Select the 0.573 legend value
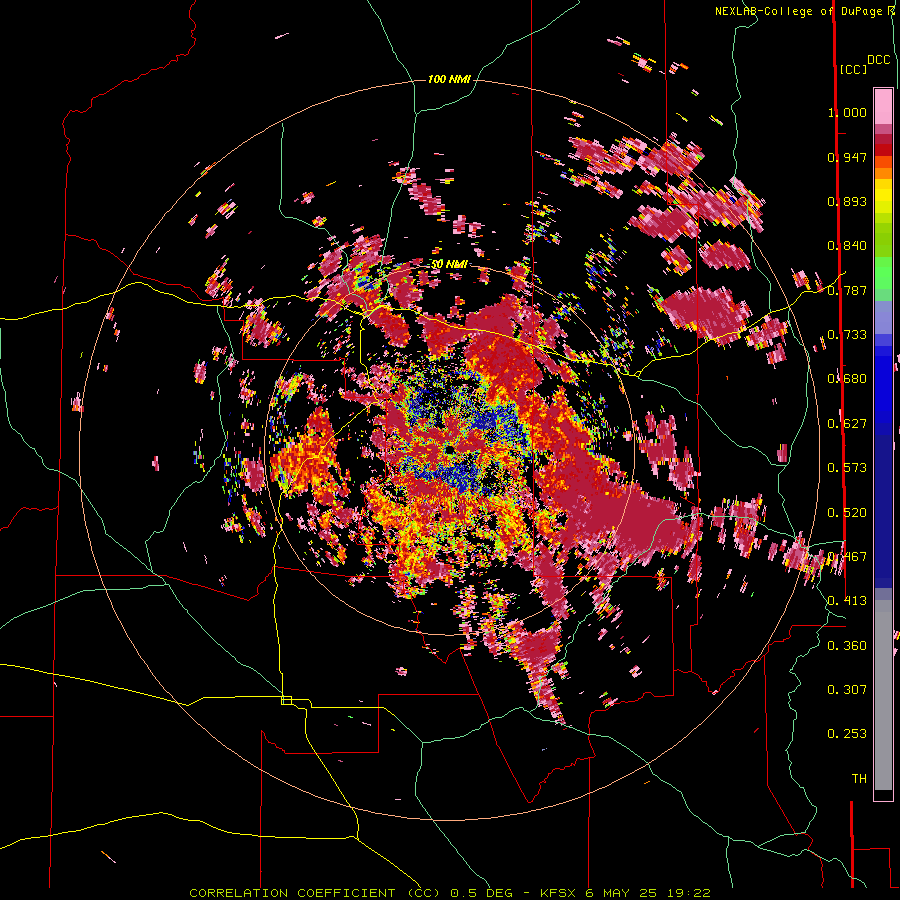900x900 pixels. [847, 468]
